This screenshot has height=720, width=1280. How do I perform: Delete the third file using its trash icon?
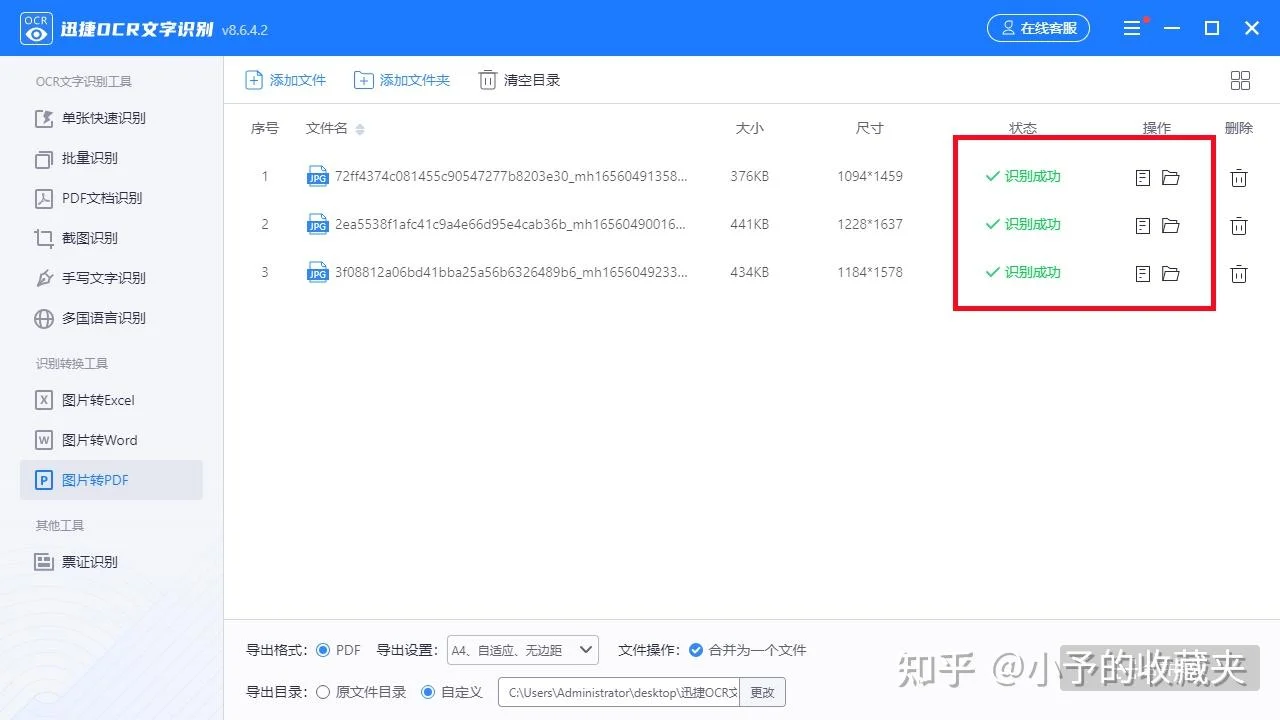(1239, 273)
